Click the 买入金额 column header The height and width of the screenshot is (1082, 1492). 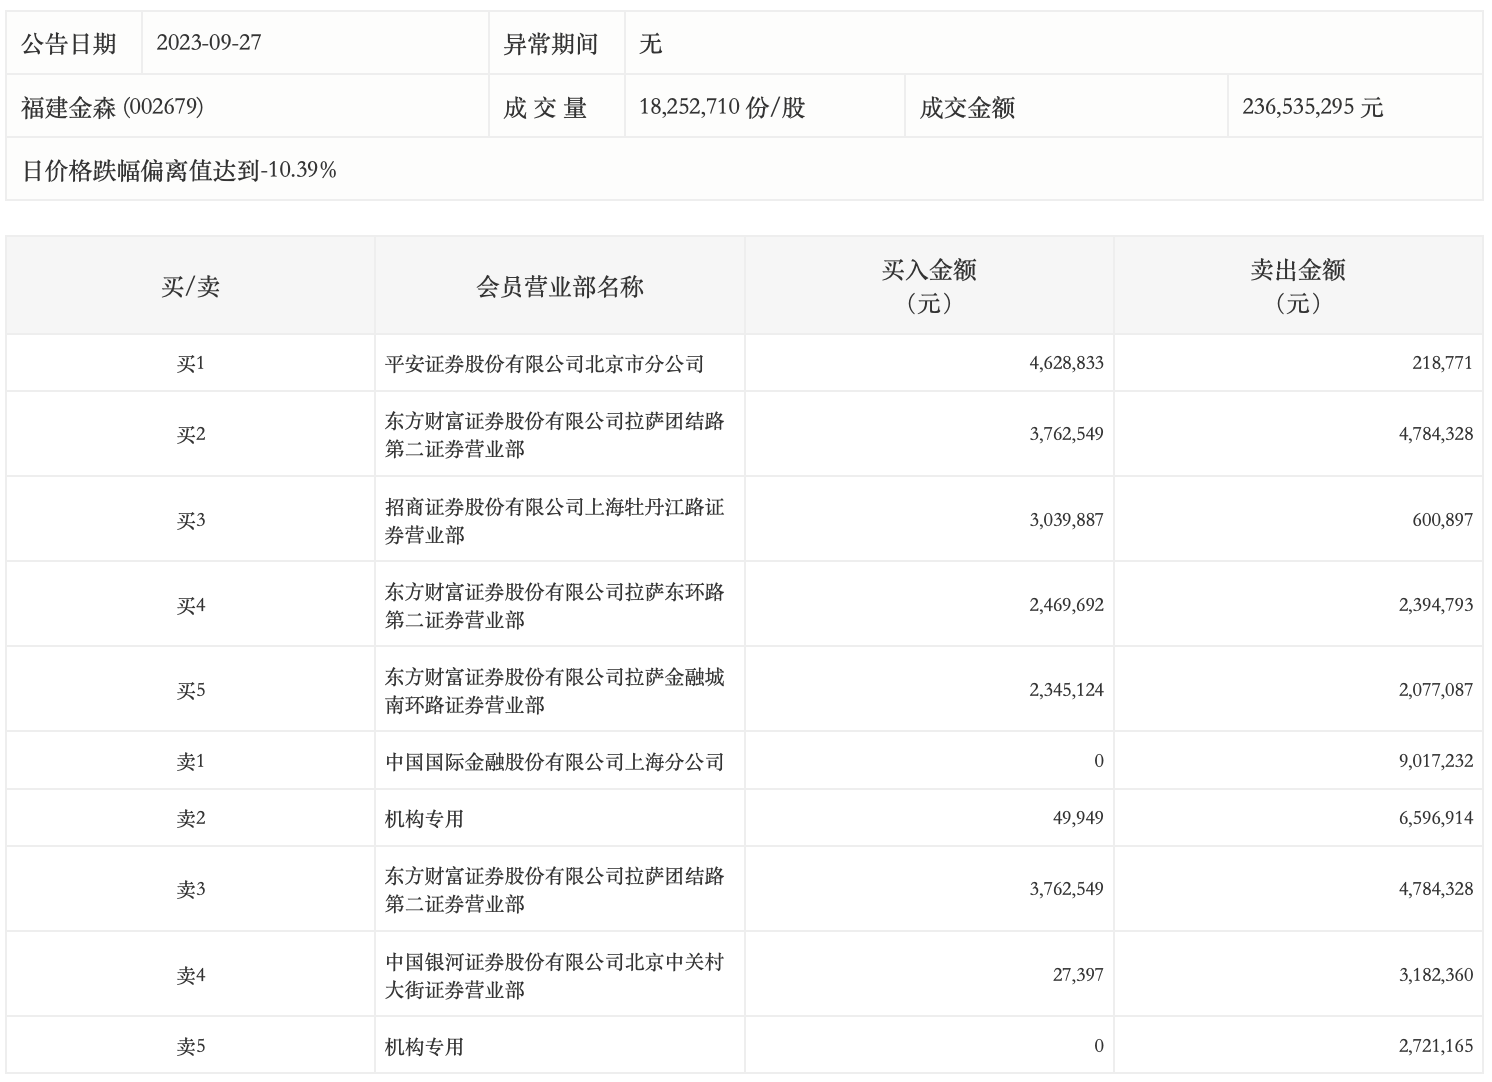[928, 286]
